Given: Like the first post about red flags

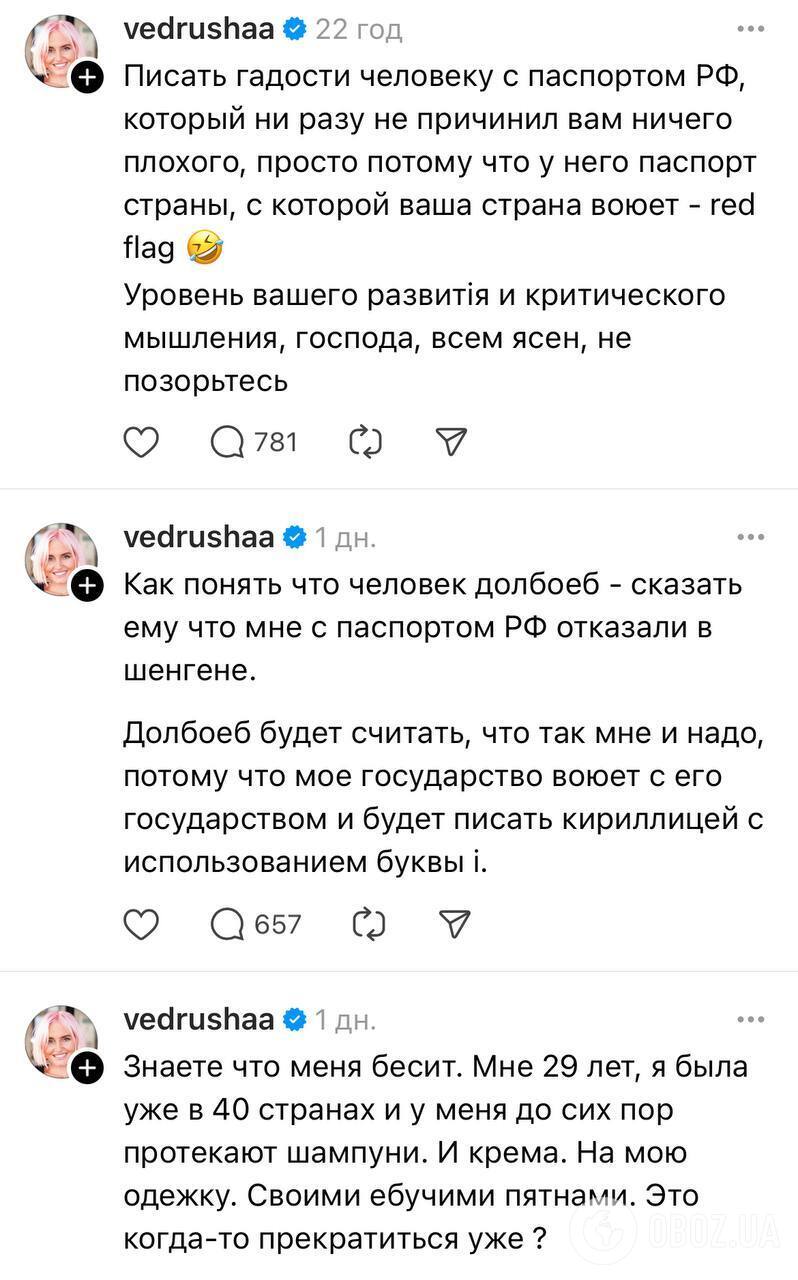Looking at the screenshot, I should coord(140,441).
